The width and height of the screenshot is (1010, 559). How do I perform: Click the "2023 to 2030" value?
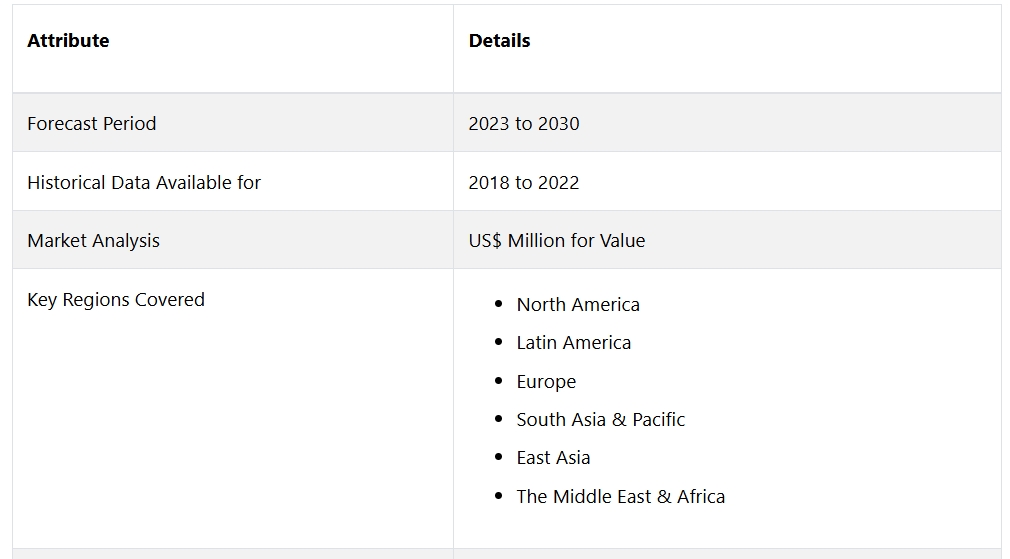point(524,124)
